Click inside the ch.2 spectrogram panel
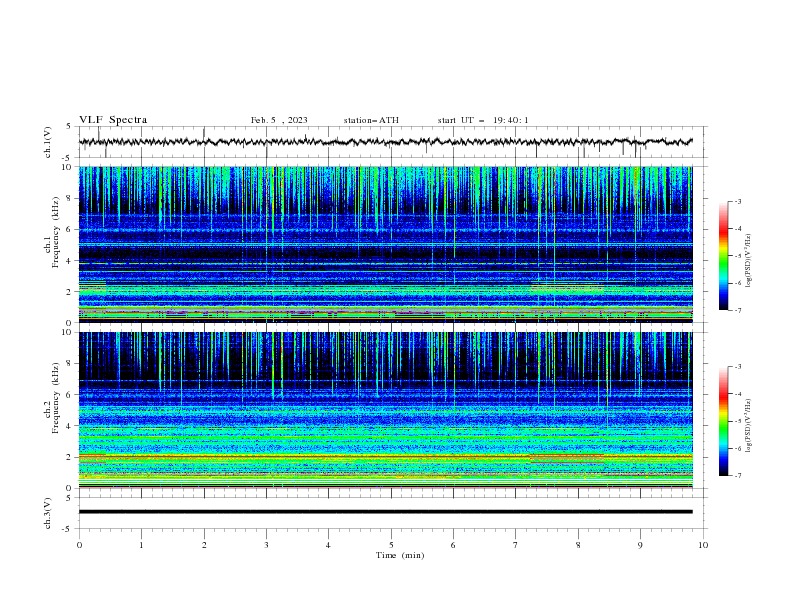Image resolution: width=792 pixels, height=612 pixels. pyautogui.click(x=385, y=410)
